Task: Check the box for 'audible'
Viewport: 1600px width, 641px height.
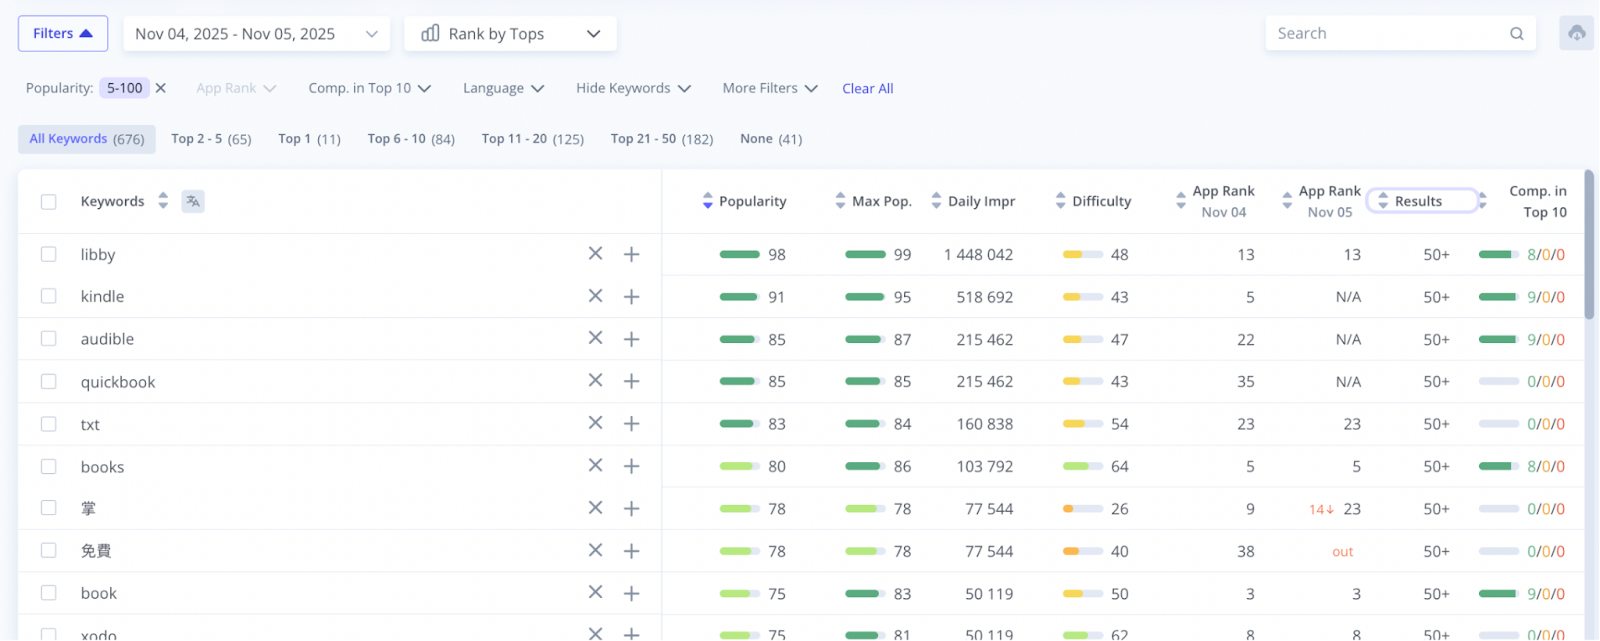Action: click(48, 339)
